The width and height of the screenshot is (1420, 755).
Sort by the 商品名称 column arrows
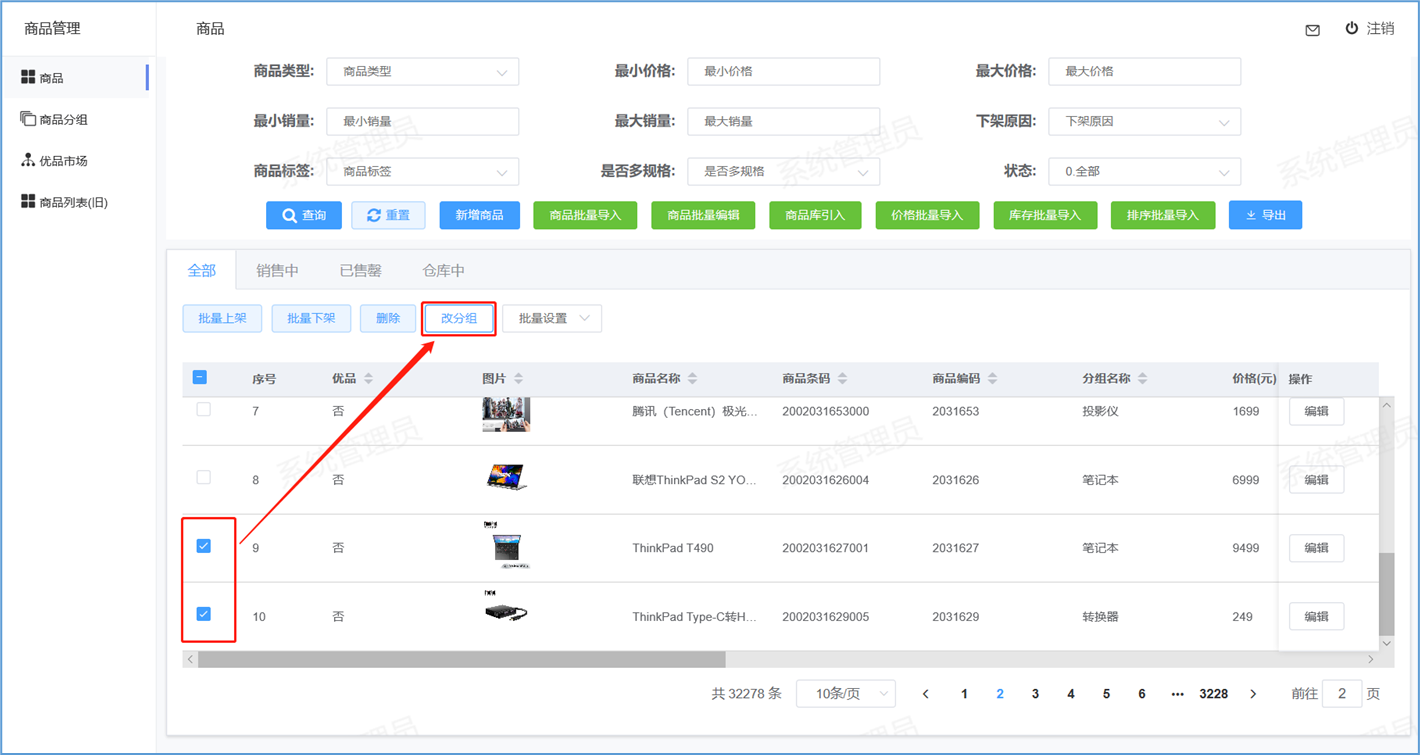tap(692, 379)
